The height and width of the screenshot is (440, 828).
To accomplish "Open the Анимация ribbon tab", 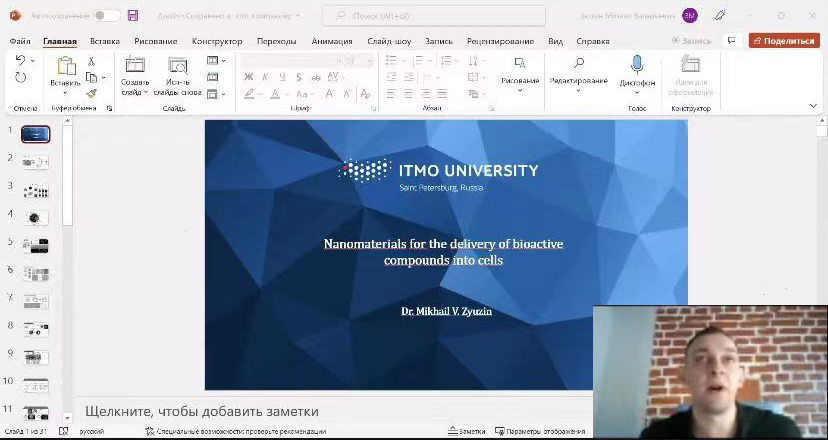I will pyautogui.click(x=331, y=41).
